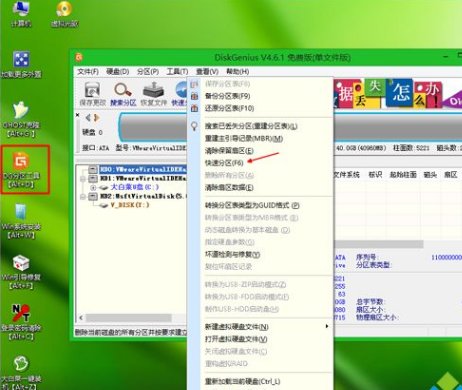The width and height of the screenshot is (462, 390).
Task: Open the 加载更多外置 desktop icon
Action: [21, 64]
